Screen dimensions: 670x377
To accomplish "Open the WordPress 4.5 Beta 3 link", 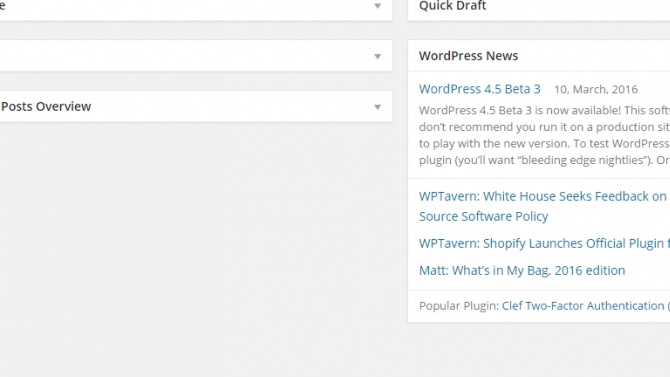I will 479,89.
